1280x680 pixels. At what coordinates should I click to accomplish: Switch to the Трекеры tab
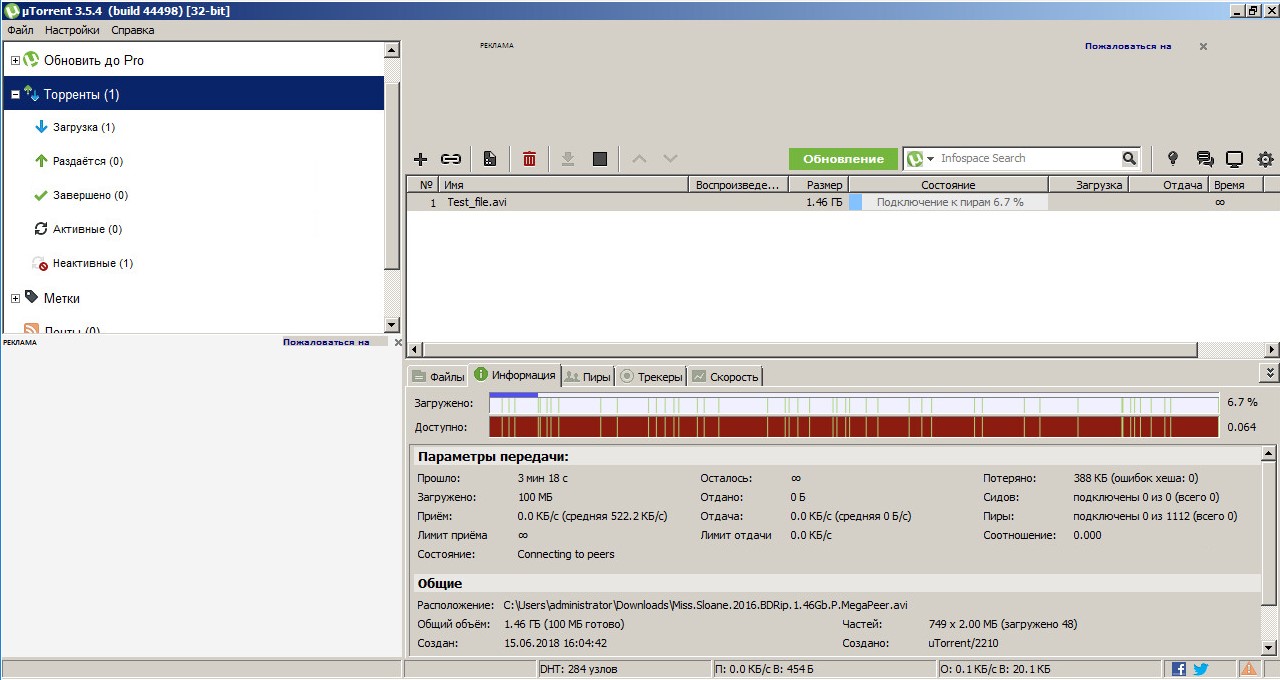pos(651,377)
